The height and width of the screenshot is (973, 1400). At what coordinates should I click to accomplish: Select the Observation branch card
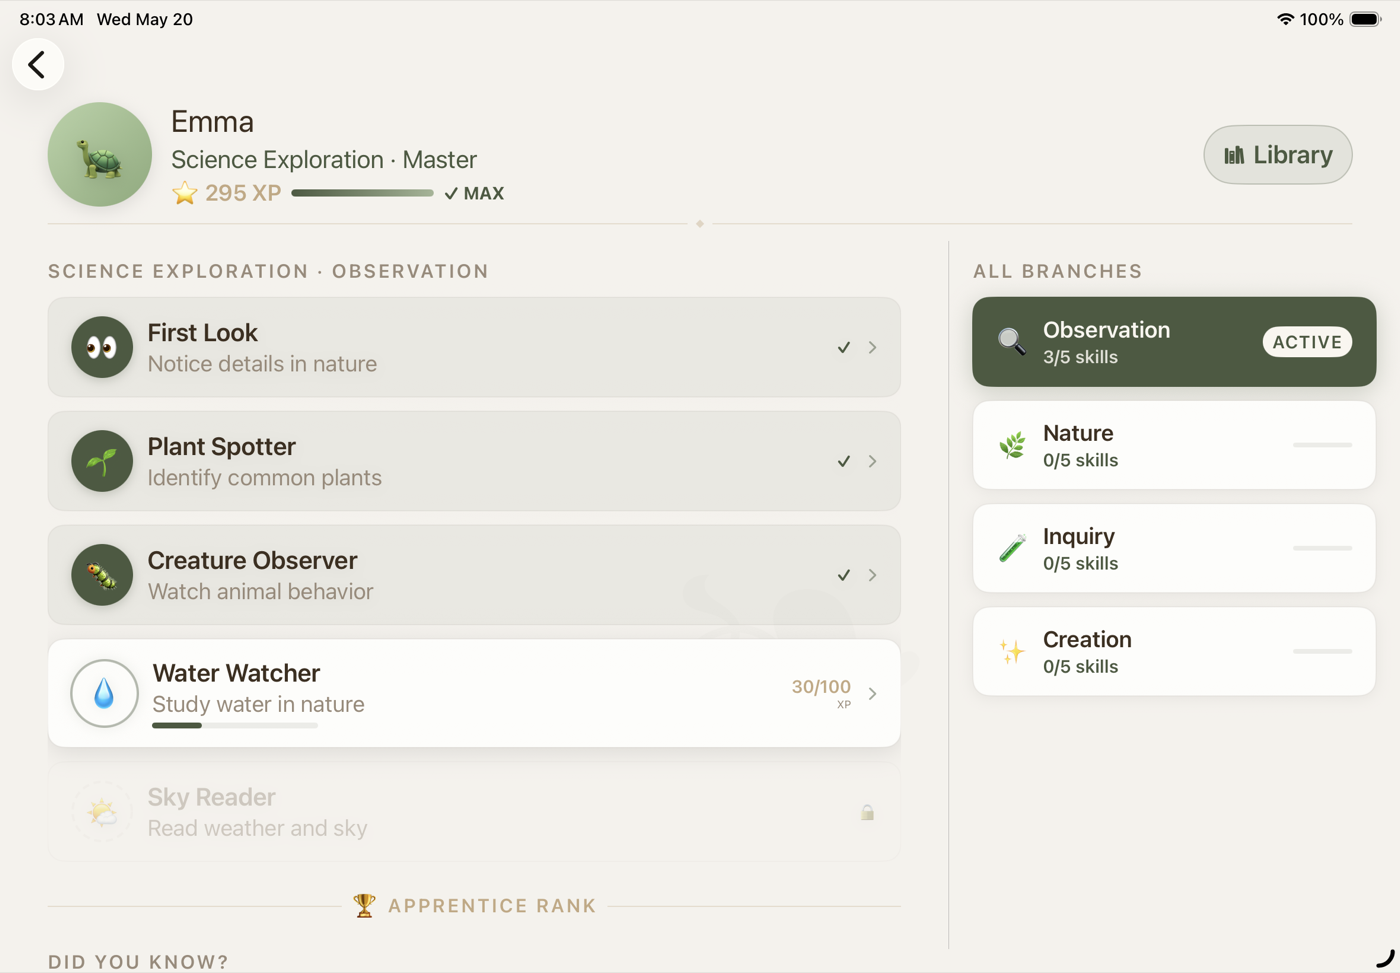(1174, 342)
